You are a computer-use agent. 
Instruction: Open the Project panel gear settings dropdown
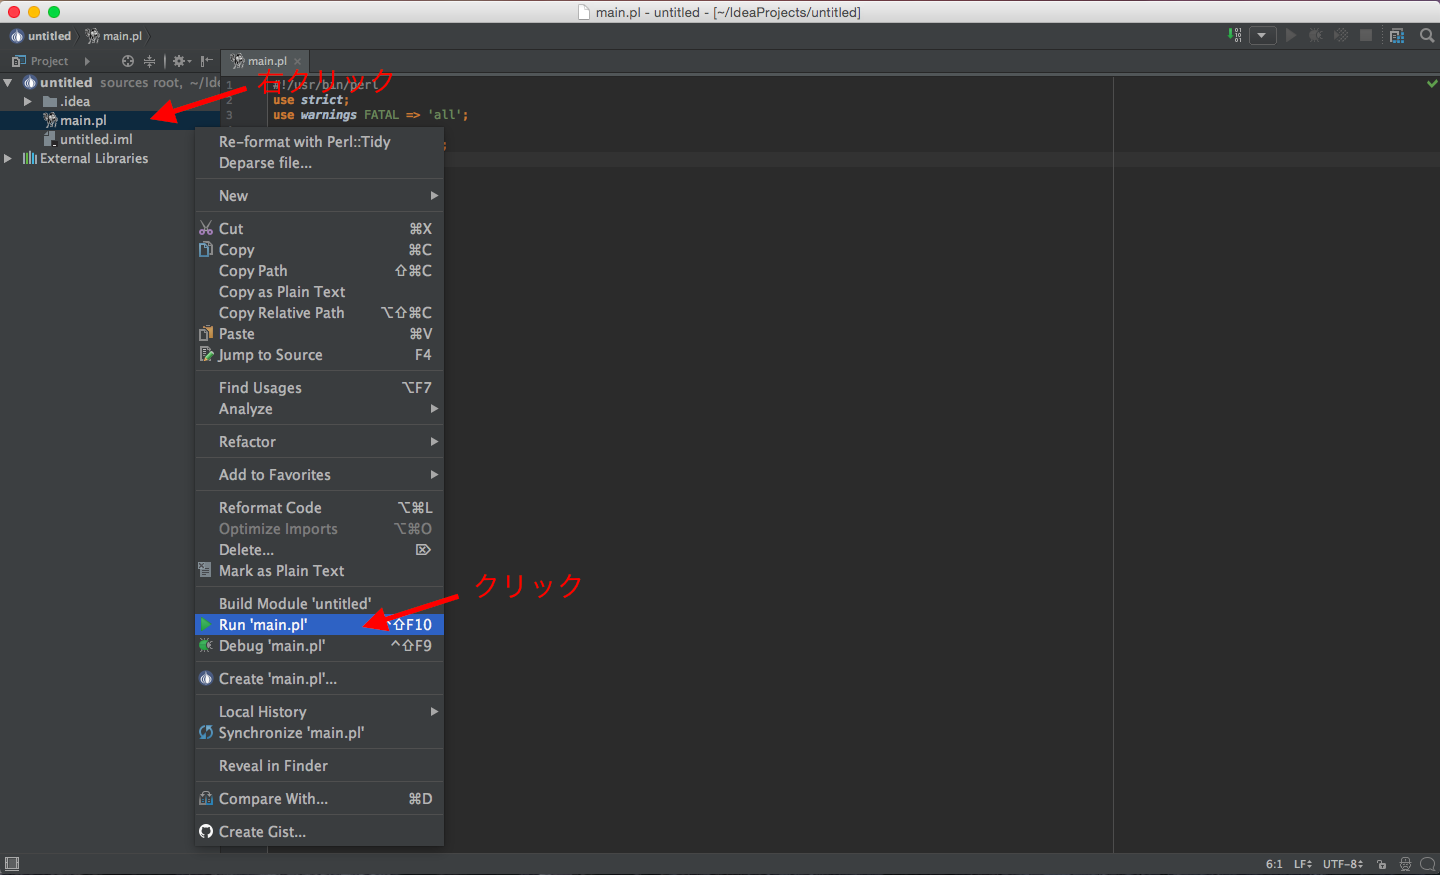point(181,61)
